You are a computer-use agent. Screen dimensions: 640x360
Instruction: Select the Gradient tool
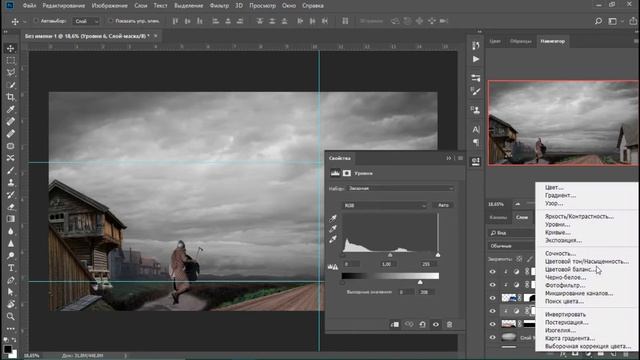coord(11,219)
